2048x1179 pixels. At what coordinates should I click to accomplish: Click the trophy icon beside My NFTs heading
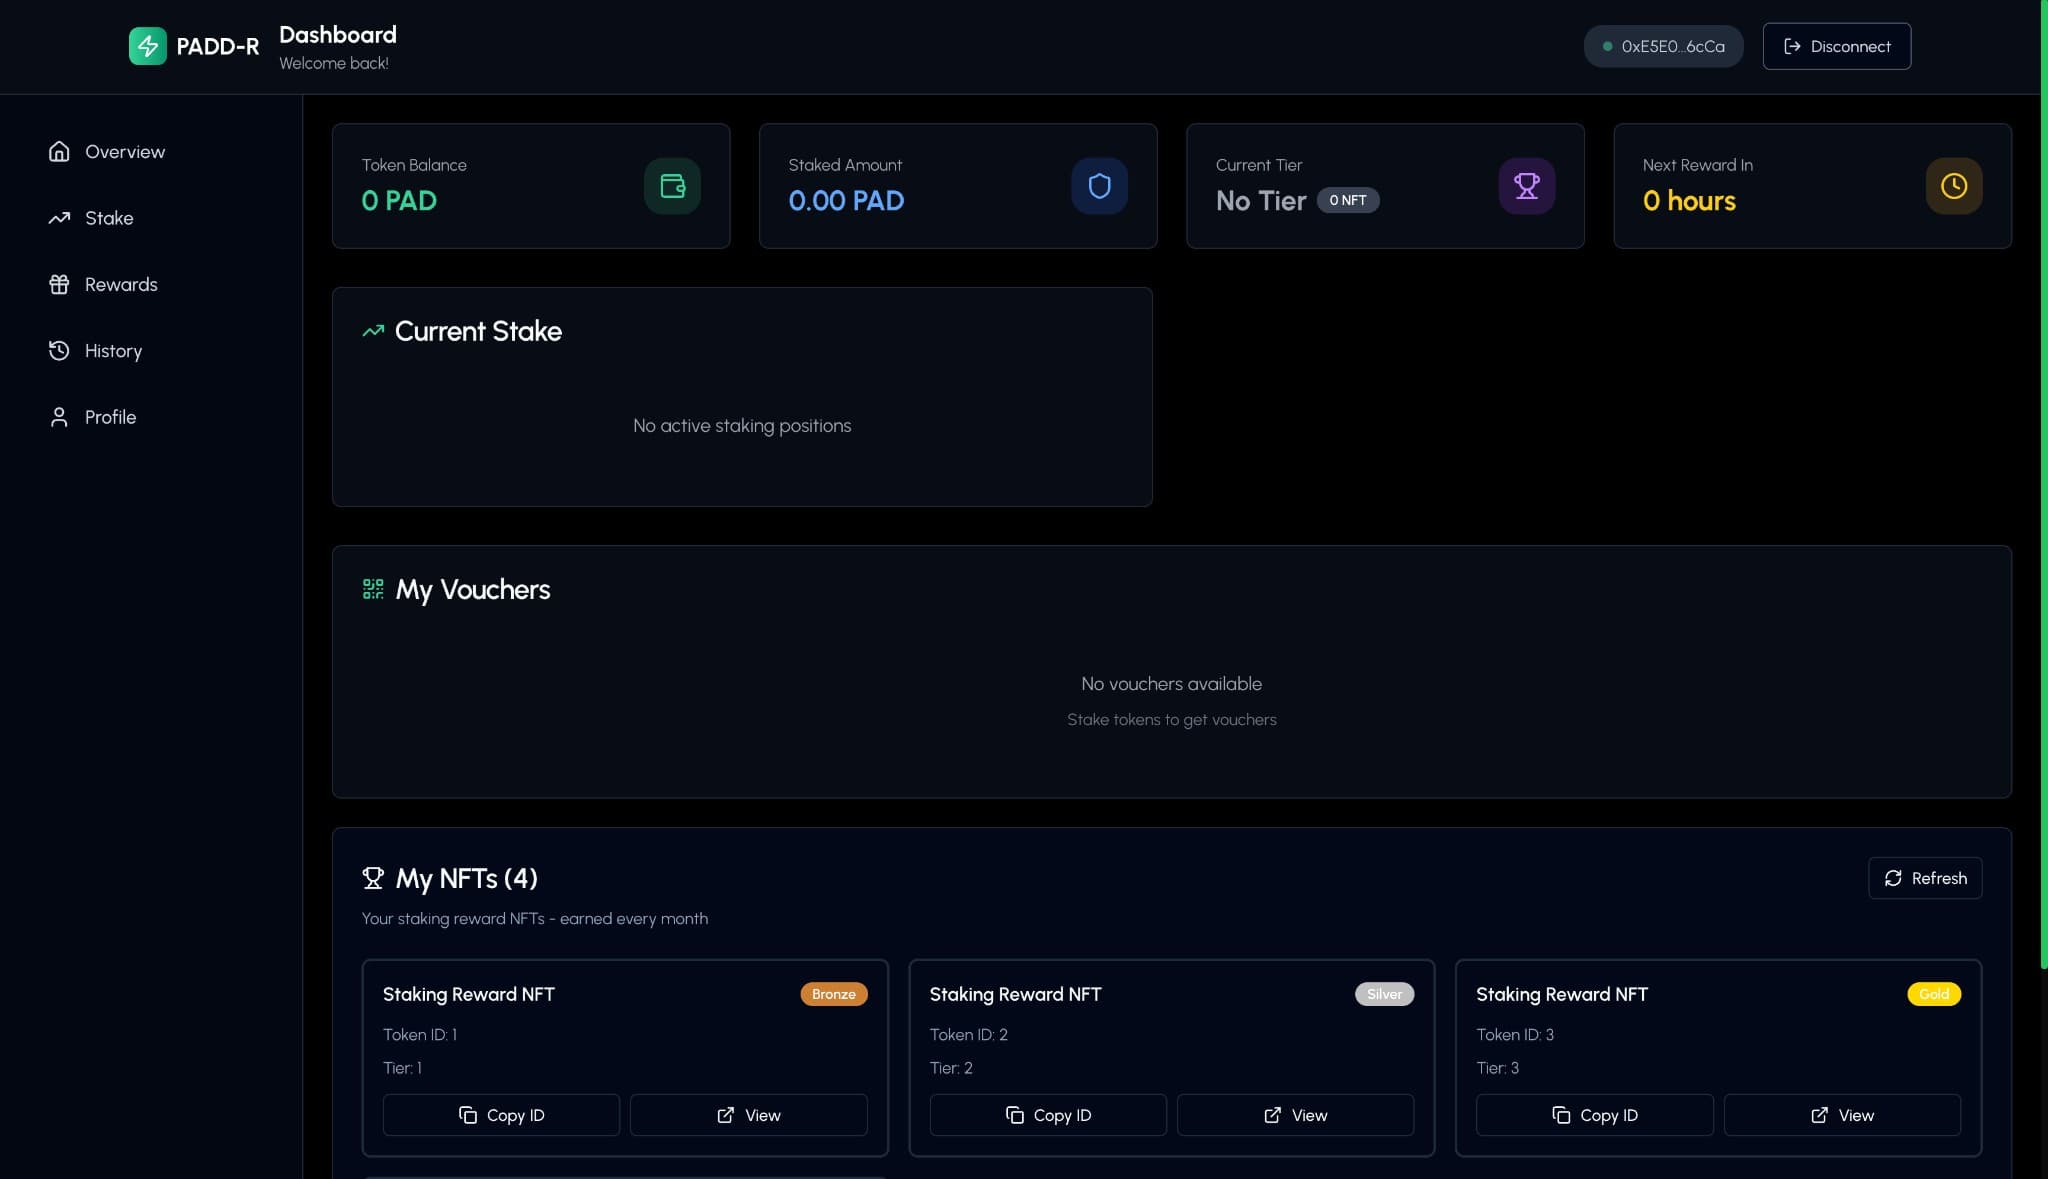click(373, 878)
